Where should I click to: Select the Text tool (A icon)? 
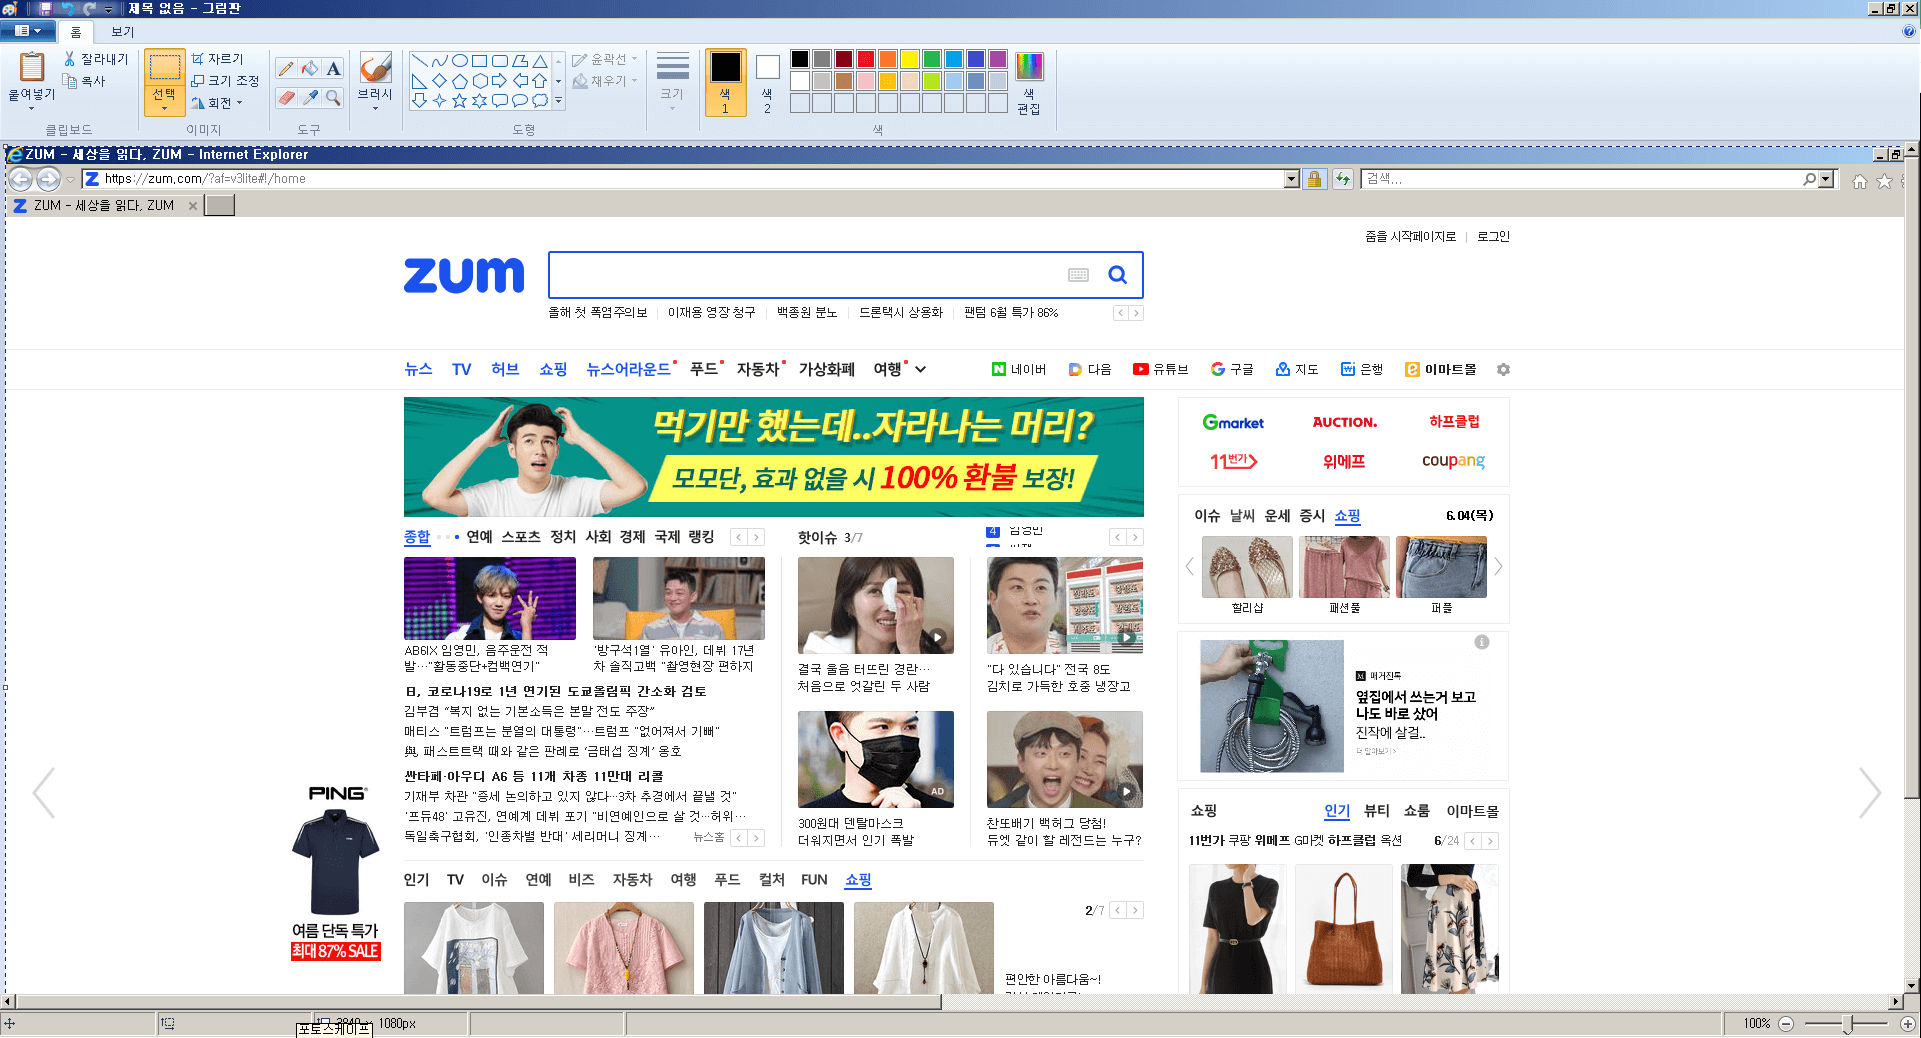point(334,68)
